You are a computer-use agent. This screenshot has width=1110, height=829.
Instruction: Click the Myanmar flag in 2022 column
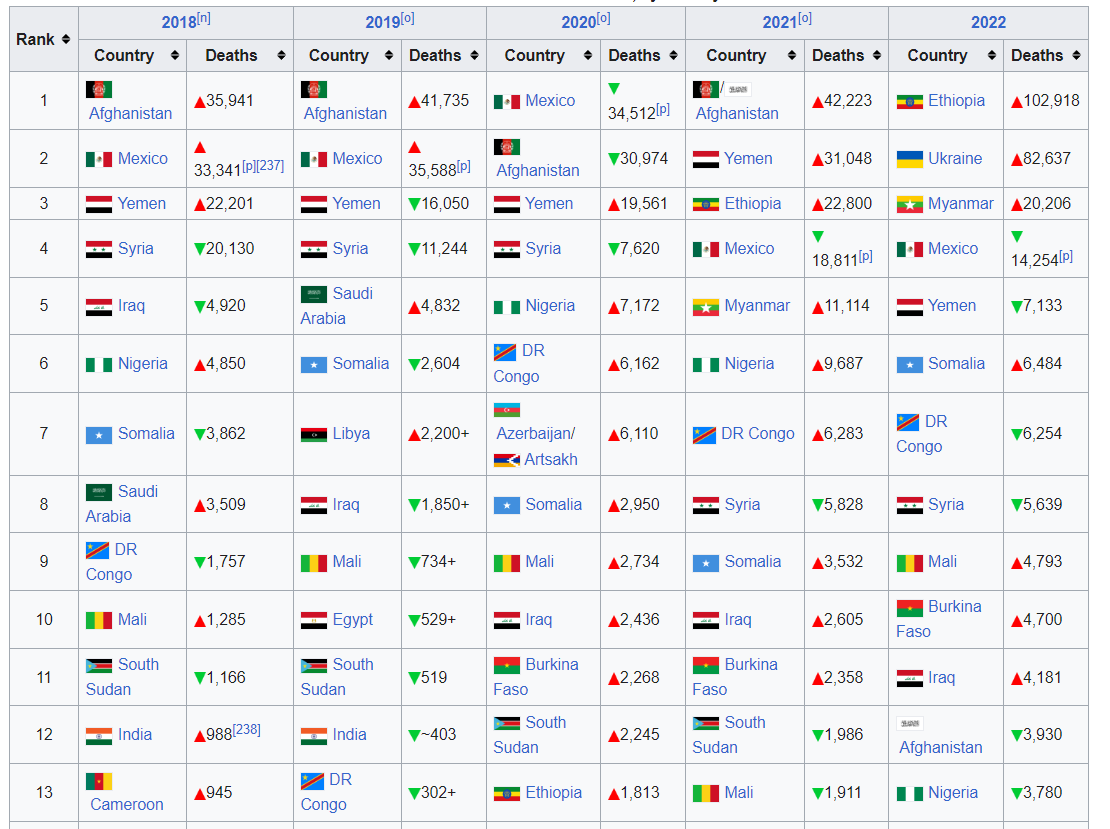tap(910, 204)
